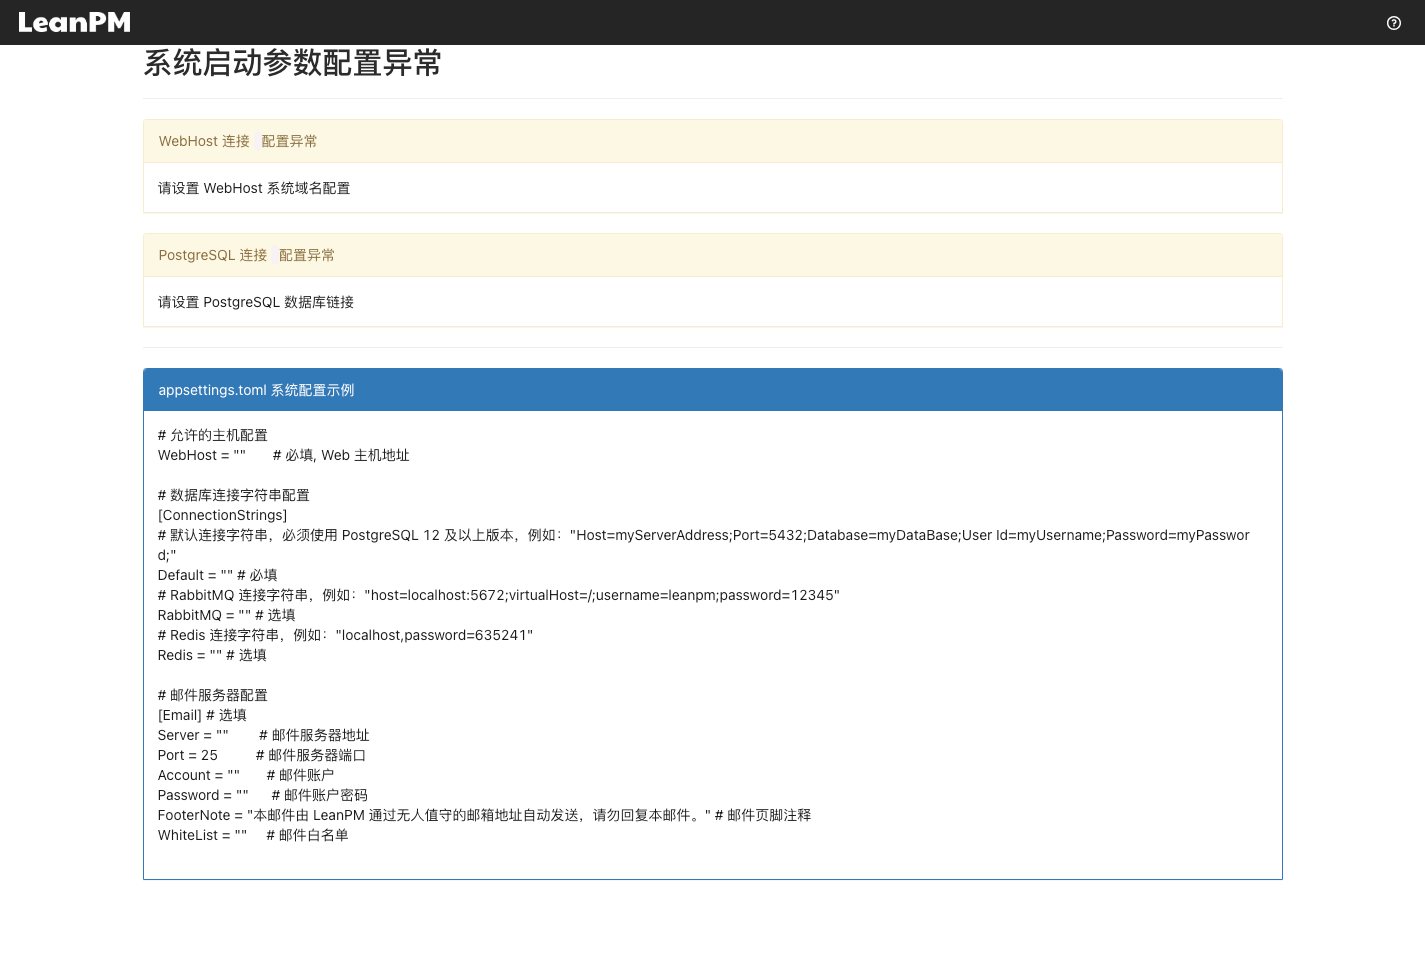The height and width of the screenshot is (974, 1425).
Task: Click the WebHost = "" config line
Action: pyautogui.click(x=202, y=455)
